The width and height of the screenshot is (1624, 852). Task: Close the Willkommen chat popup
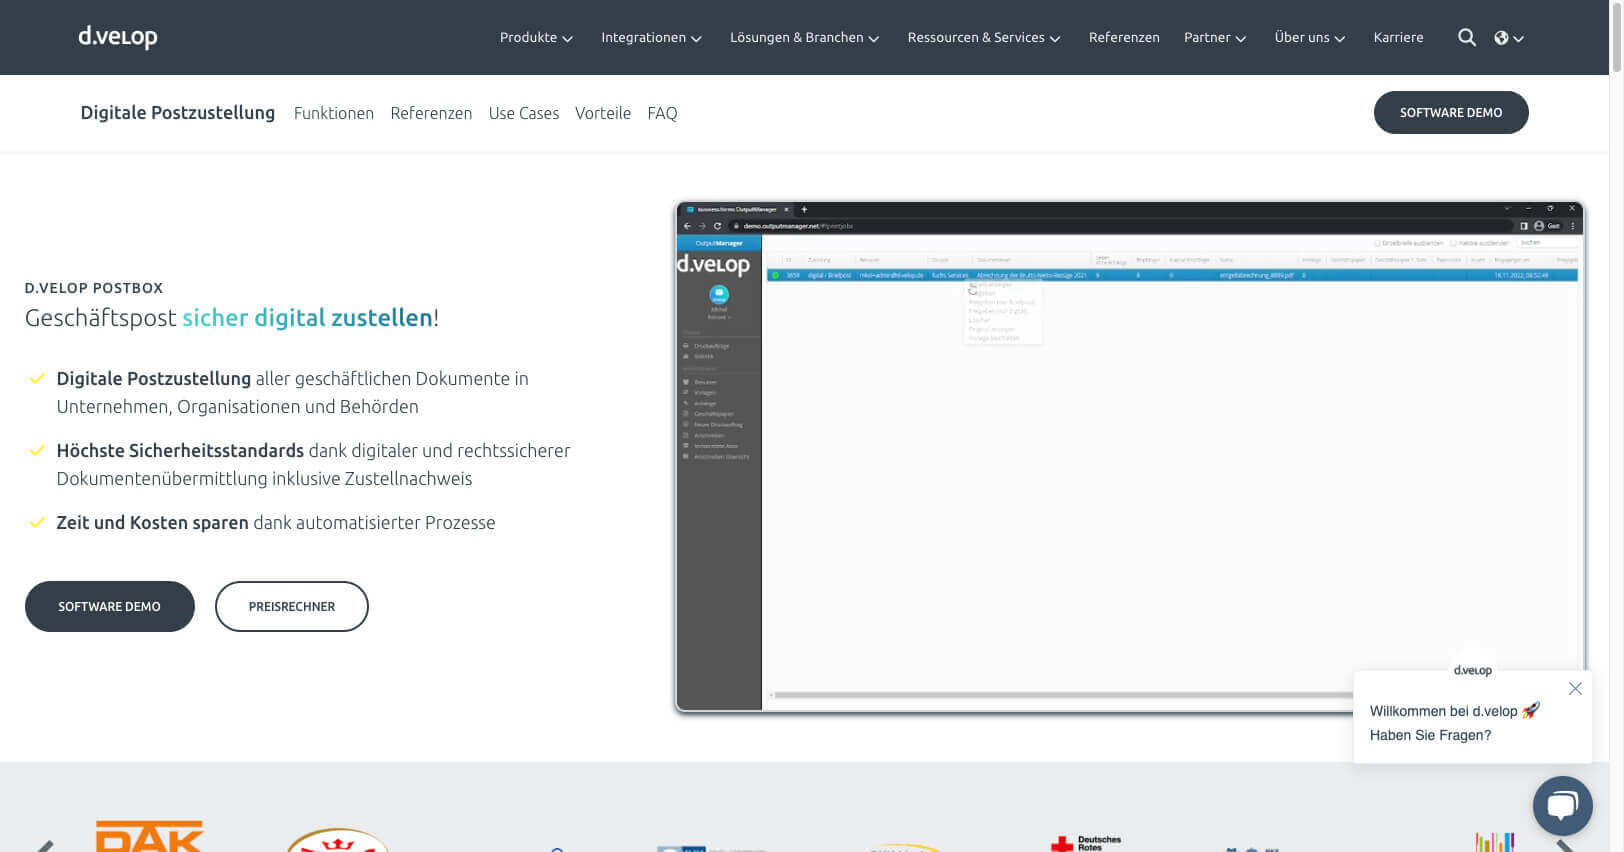pos(1575,689)
